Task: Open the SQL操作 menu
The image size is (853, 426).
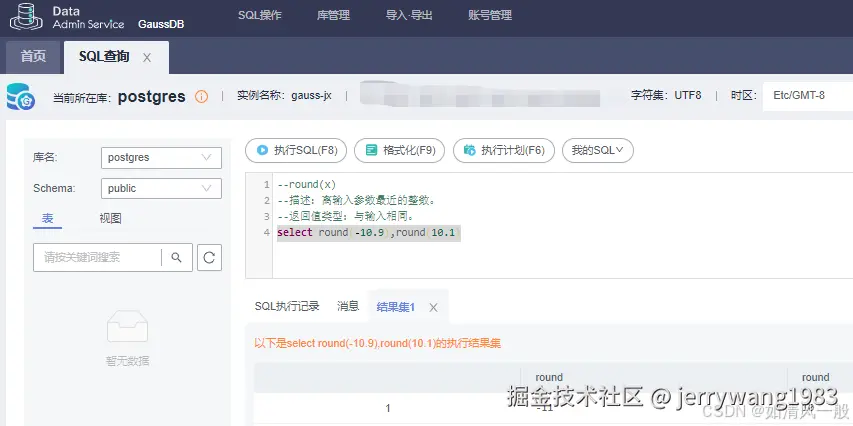Action: click(260, 15)
